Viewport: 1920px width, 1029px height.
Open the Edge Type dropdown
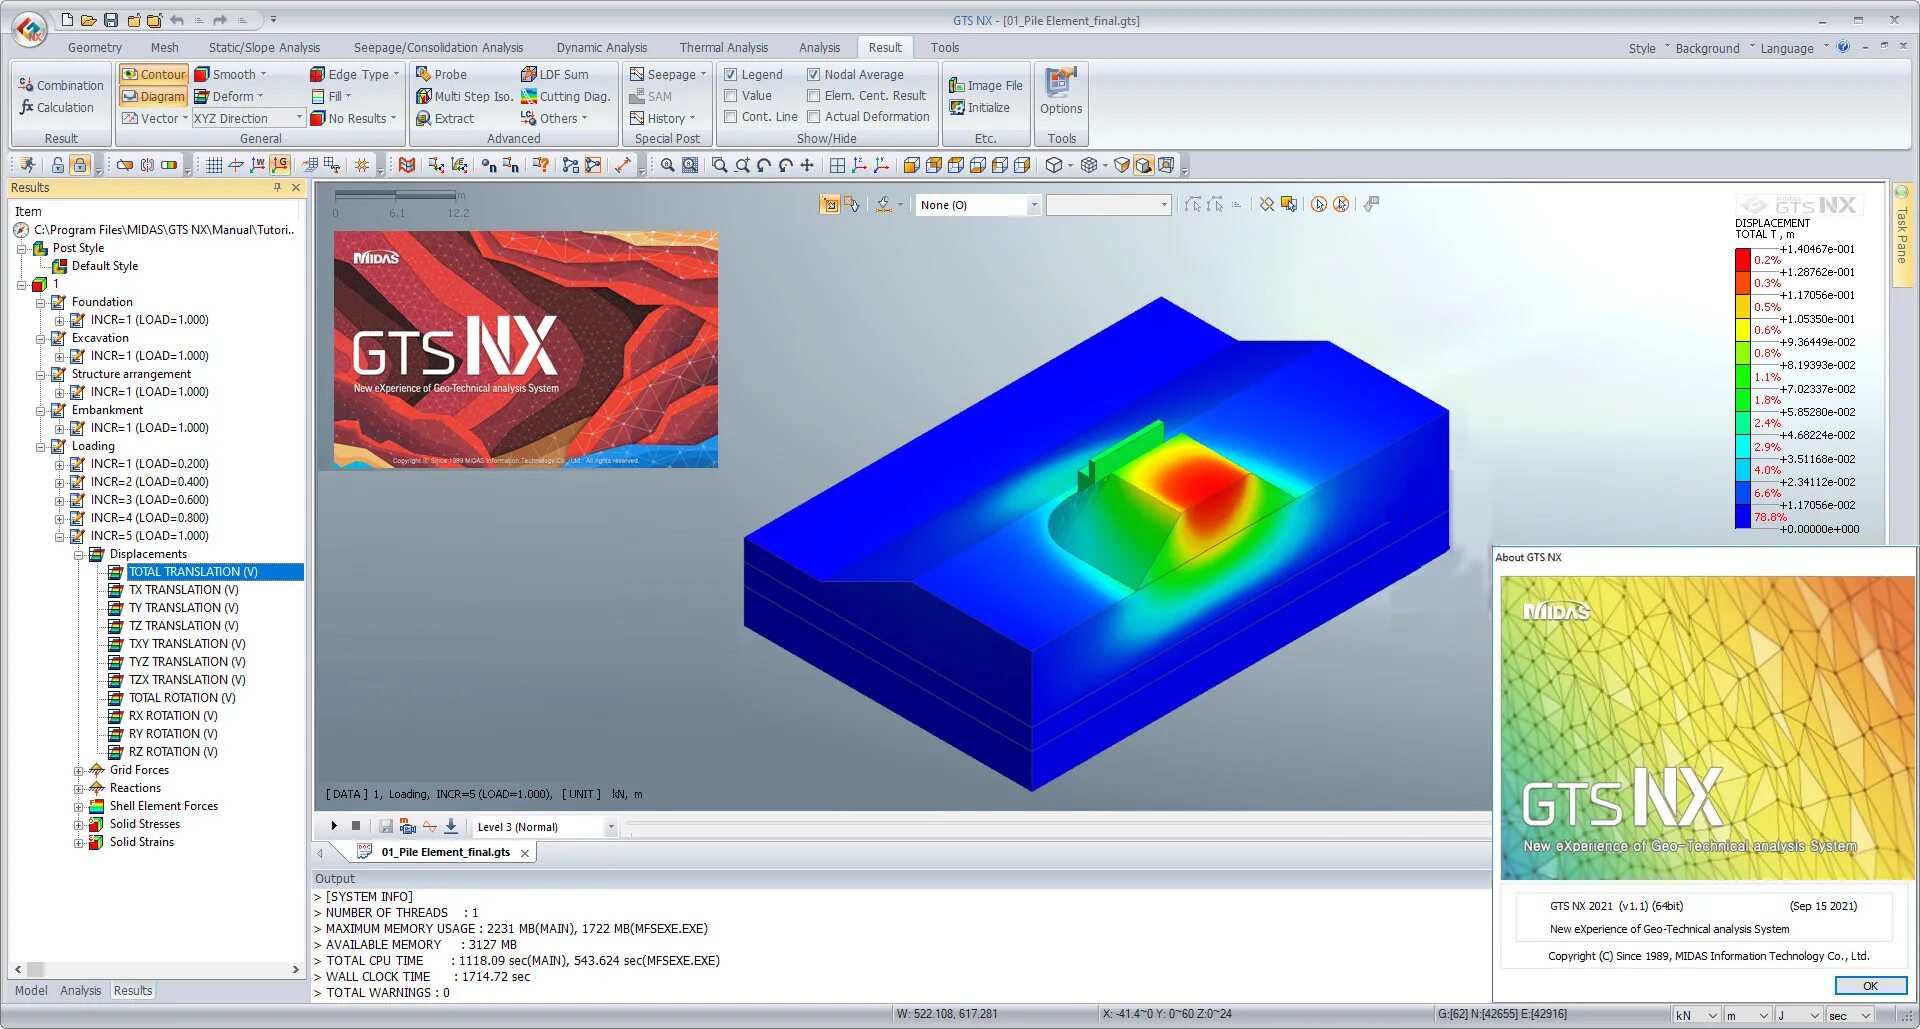(x=355, y=74)
